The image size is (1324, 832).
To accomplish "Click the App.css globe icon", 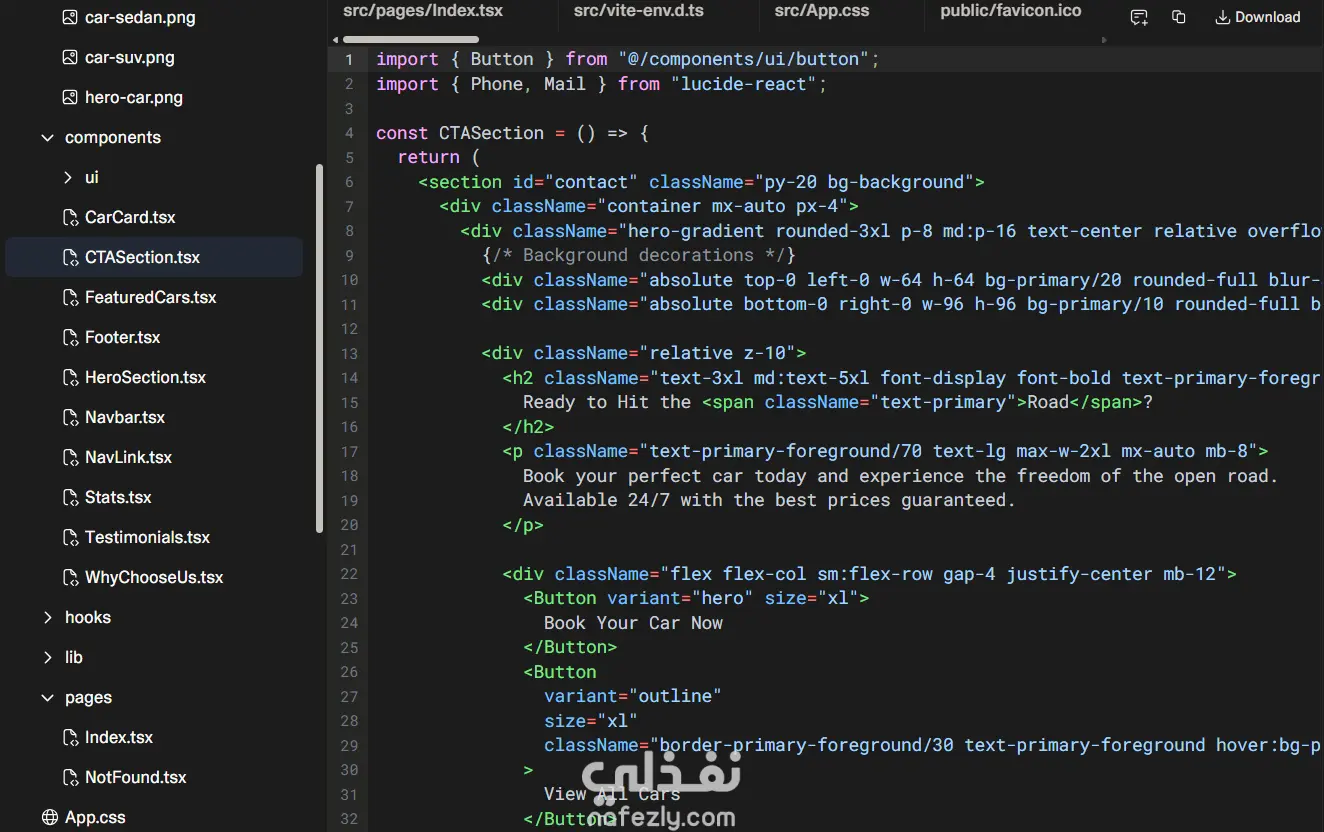I will coord(50,817).
